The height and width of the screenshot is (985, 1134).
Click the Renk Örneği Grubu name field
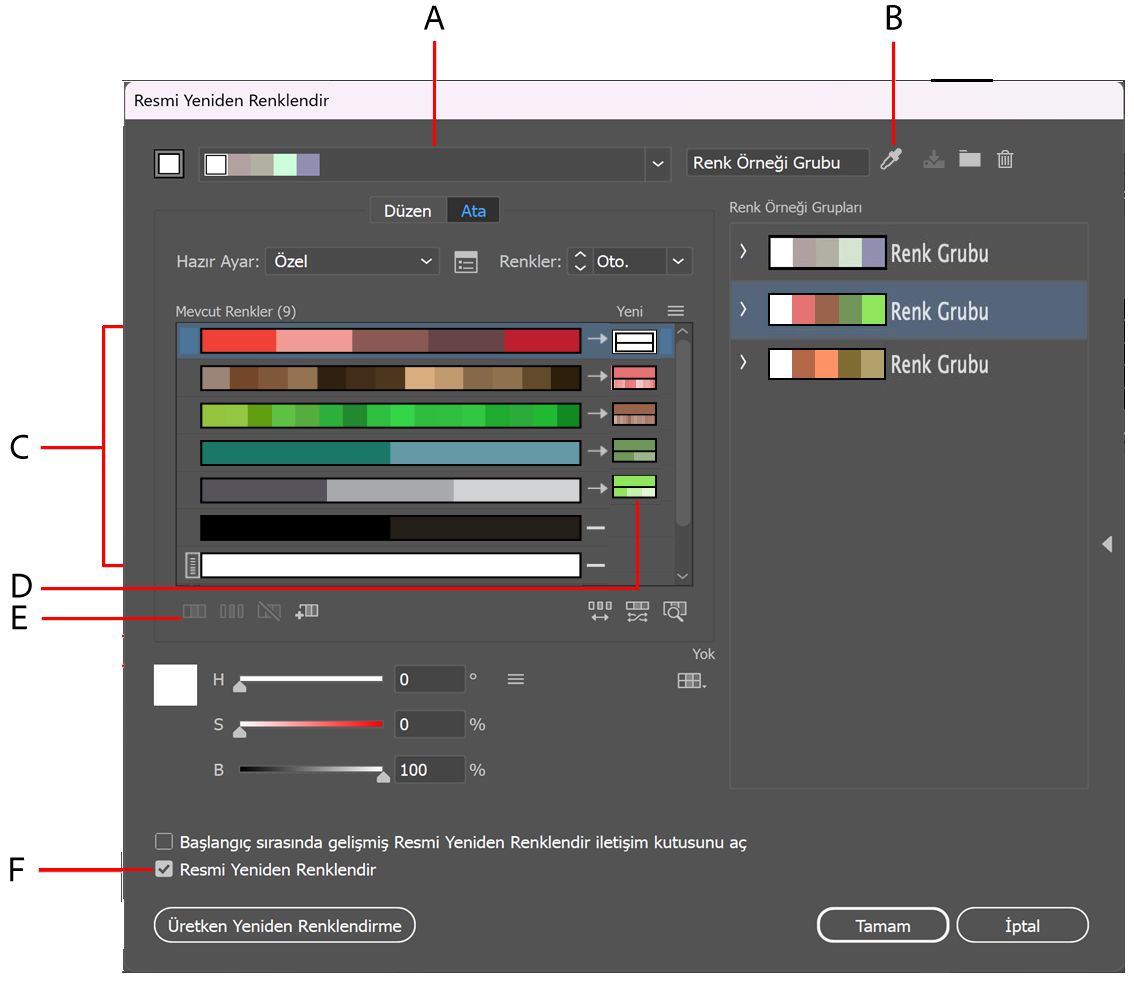point(777,163)
